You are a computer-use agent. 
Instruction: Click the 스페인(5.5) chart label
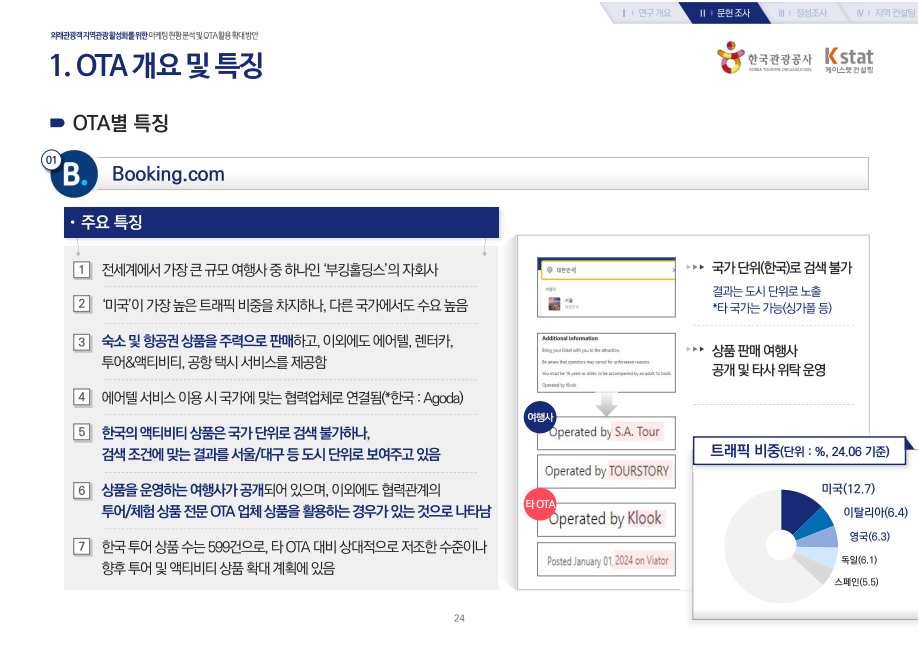point(856,582)
